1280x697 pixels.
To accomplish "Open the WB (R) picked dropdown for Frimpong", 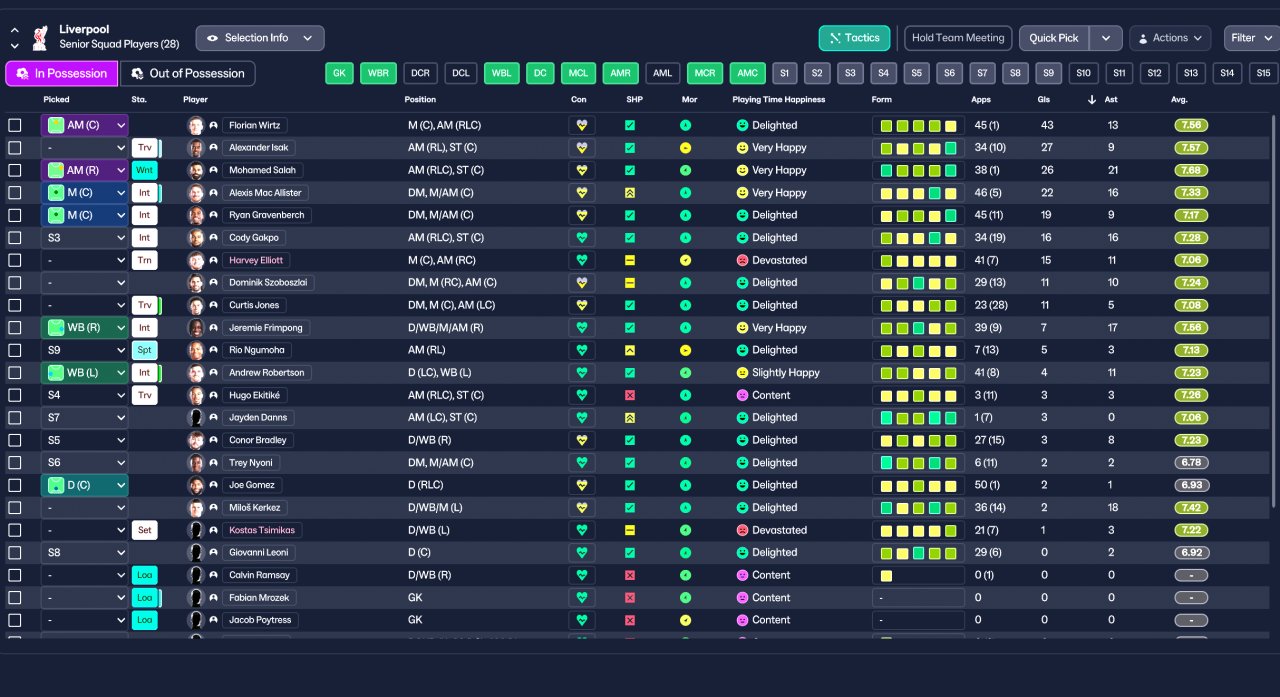I will point(85,328).
